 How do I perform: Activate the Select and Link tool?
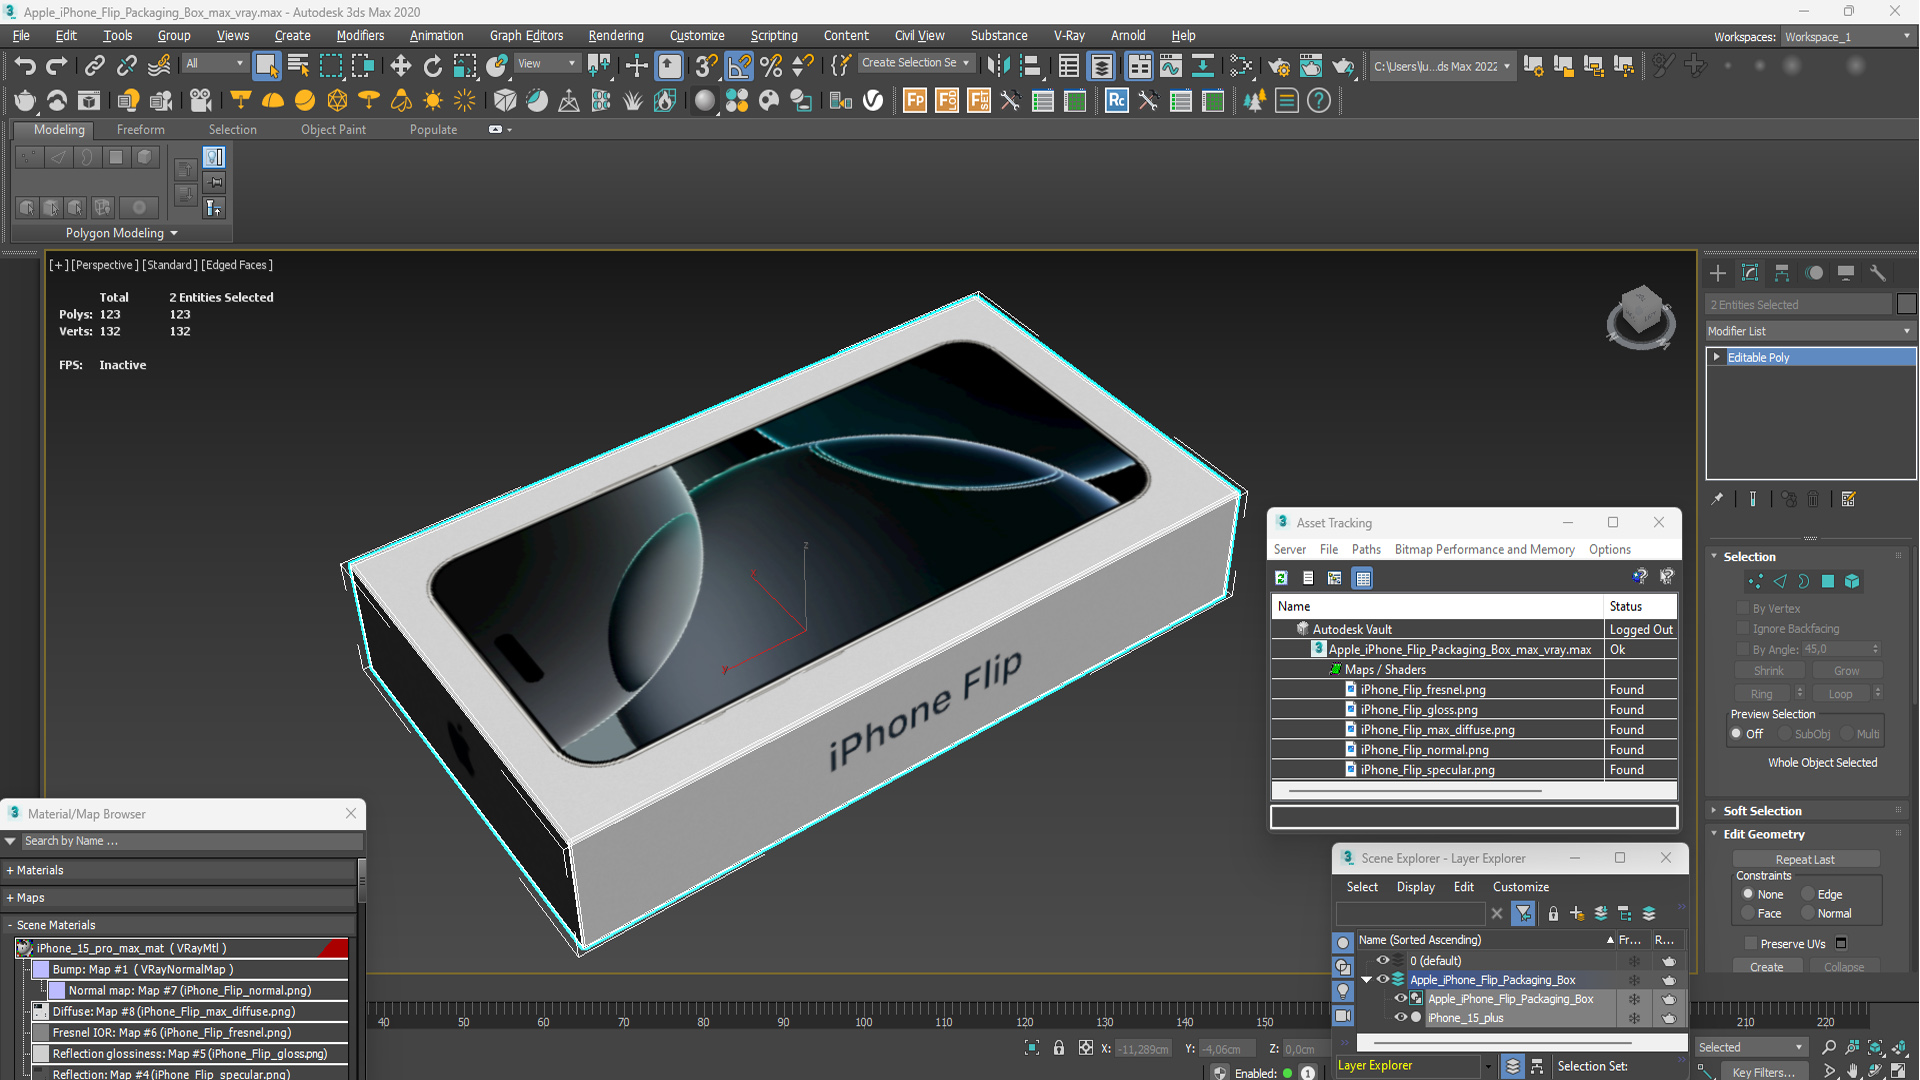click(x=94, y=66)
